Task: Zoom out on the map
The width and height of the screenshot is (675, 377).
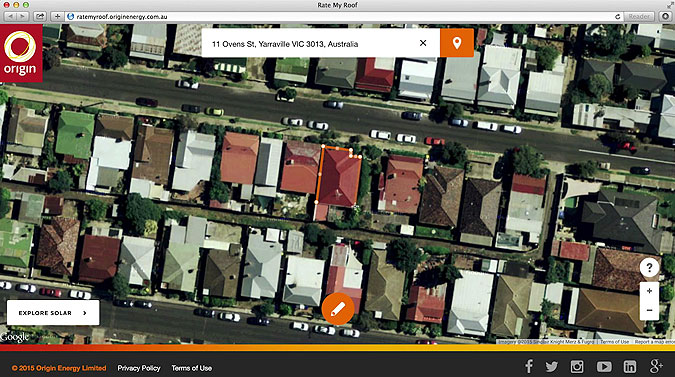Action: (649, 310)
